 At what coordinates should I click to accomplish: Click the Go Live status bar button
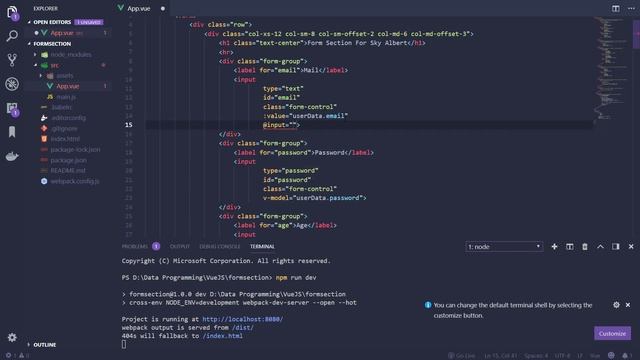point(461,356)
